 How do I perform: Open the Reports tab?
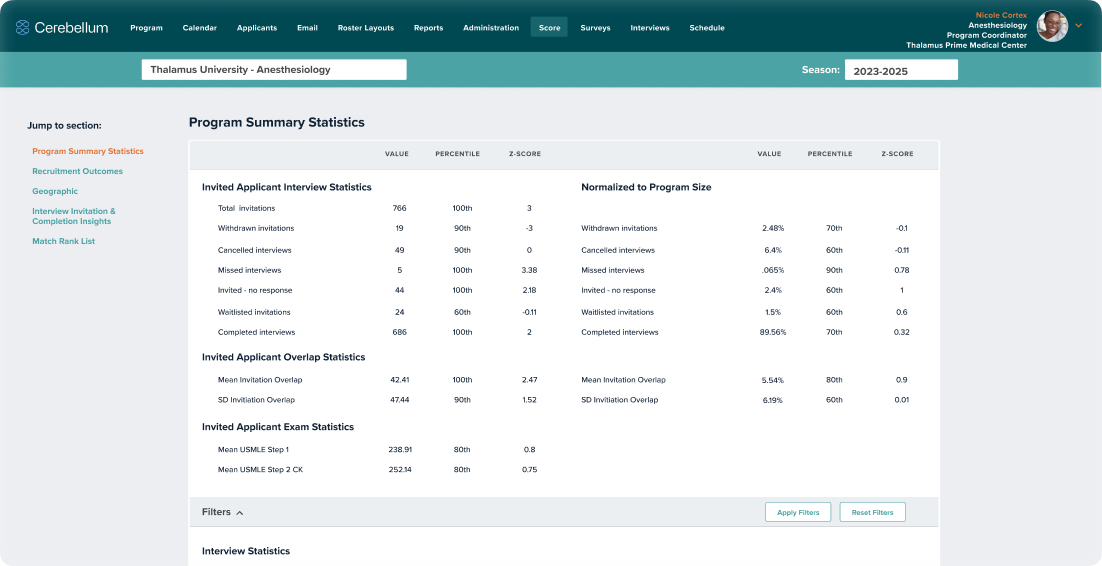click(x=428, y=28)
